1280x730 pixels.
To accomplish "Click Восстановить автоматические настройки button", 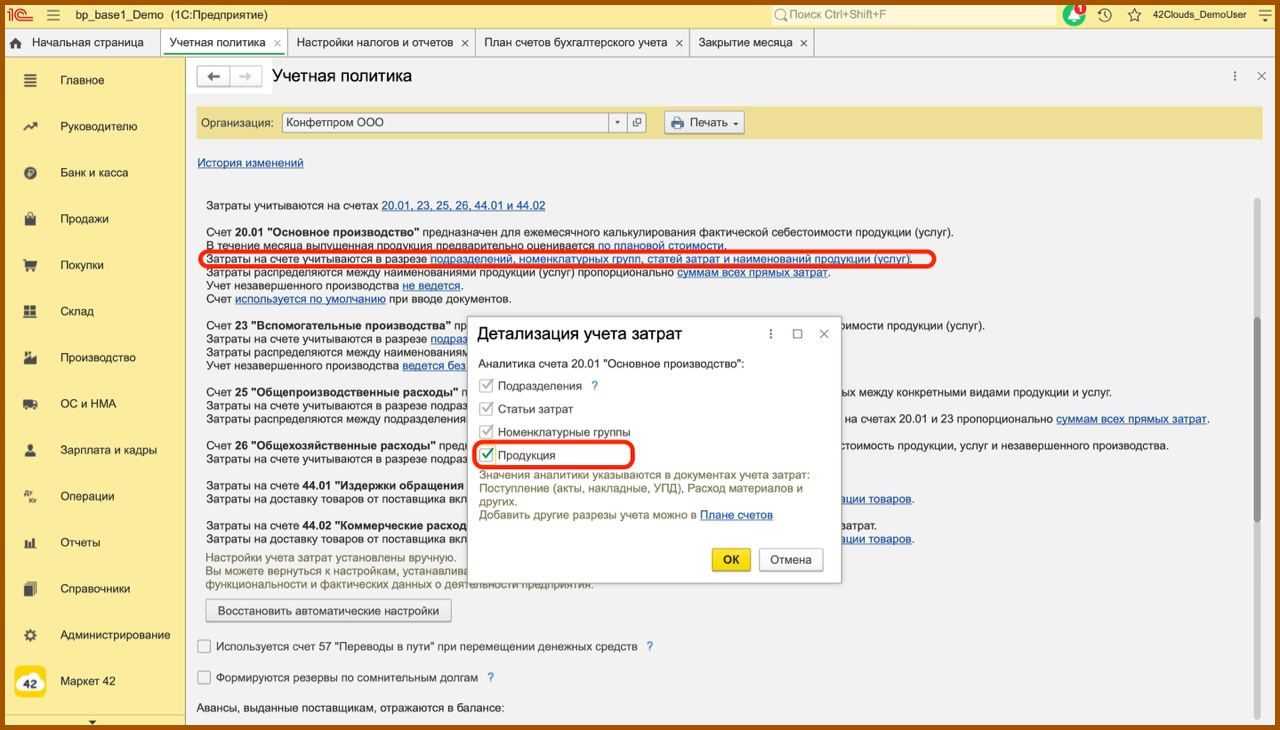I will click(x=328, y=611).
